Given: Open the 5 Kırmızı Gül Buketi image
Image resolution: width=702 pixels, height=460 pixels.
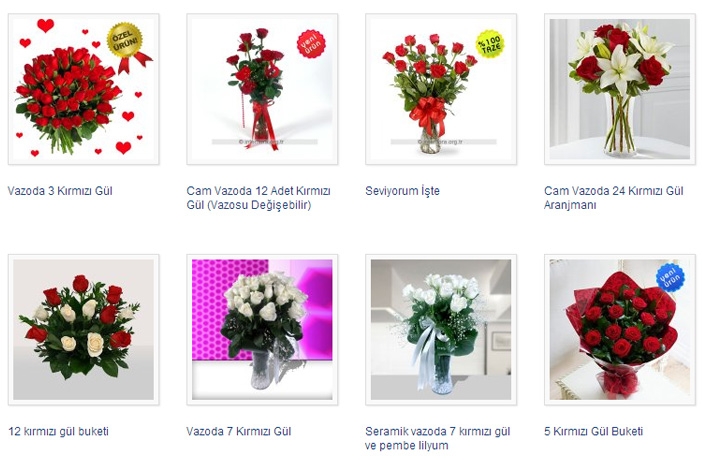Looking at the screenshot, I should coord(620,330).
